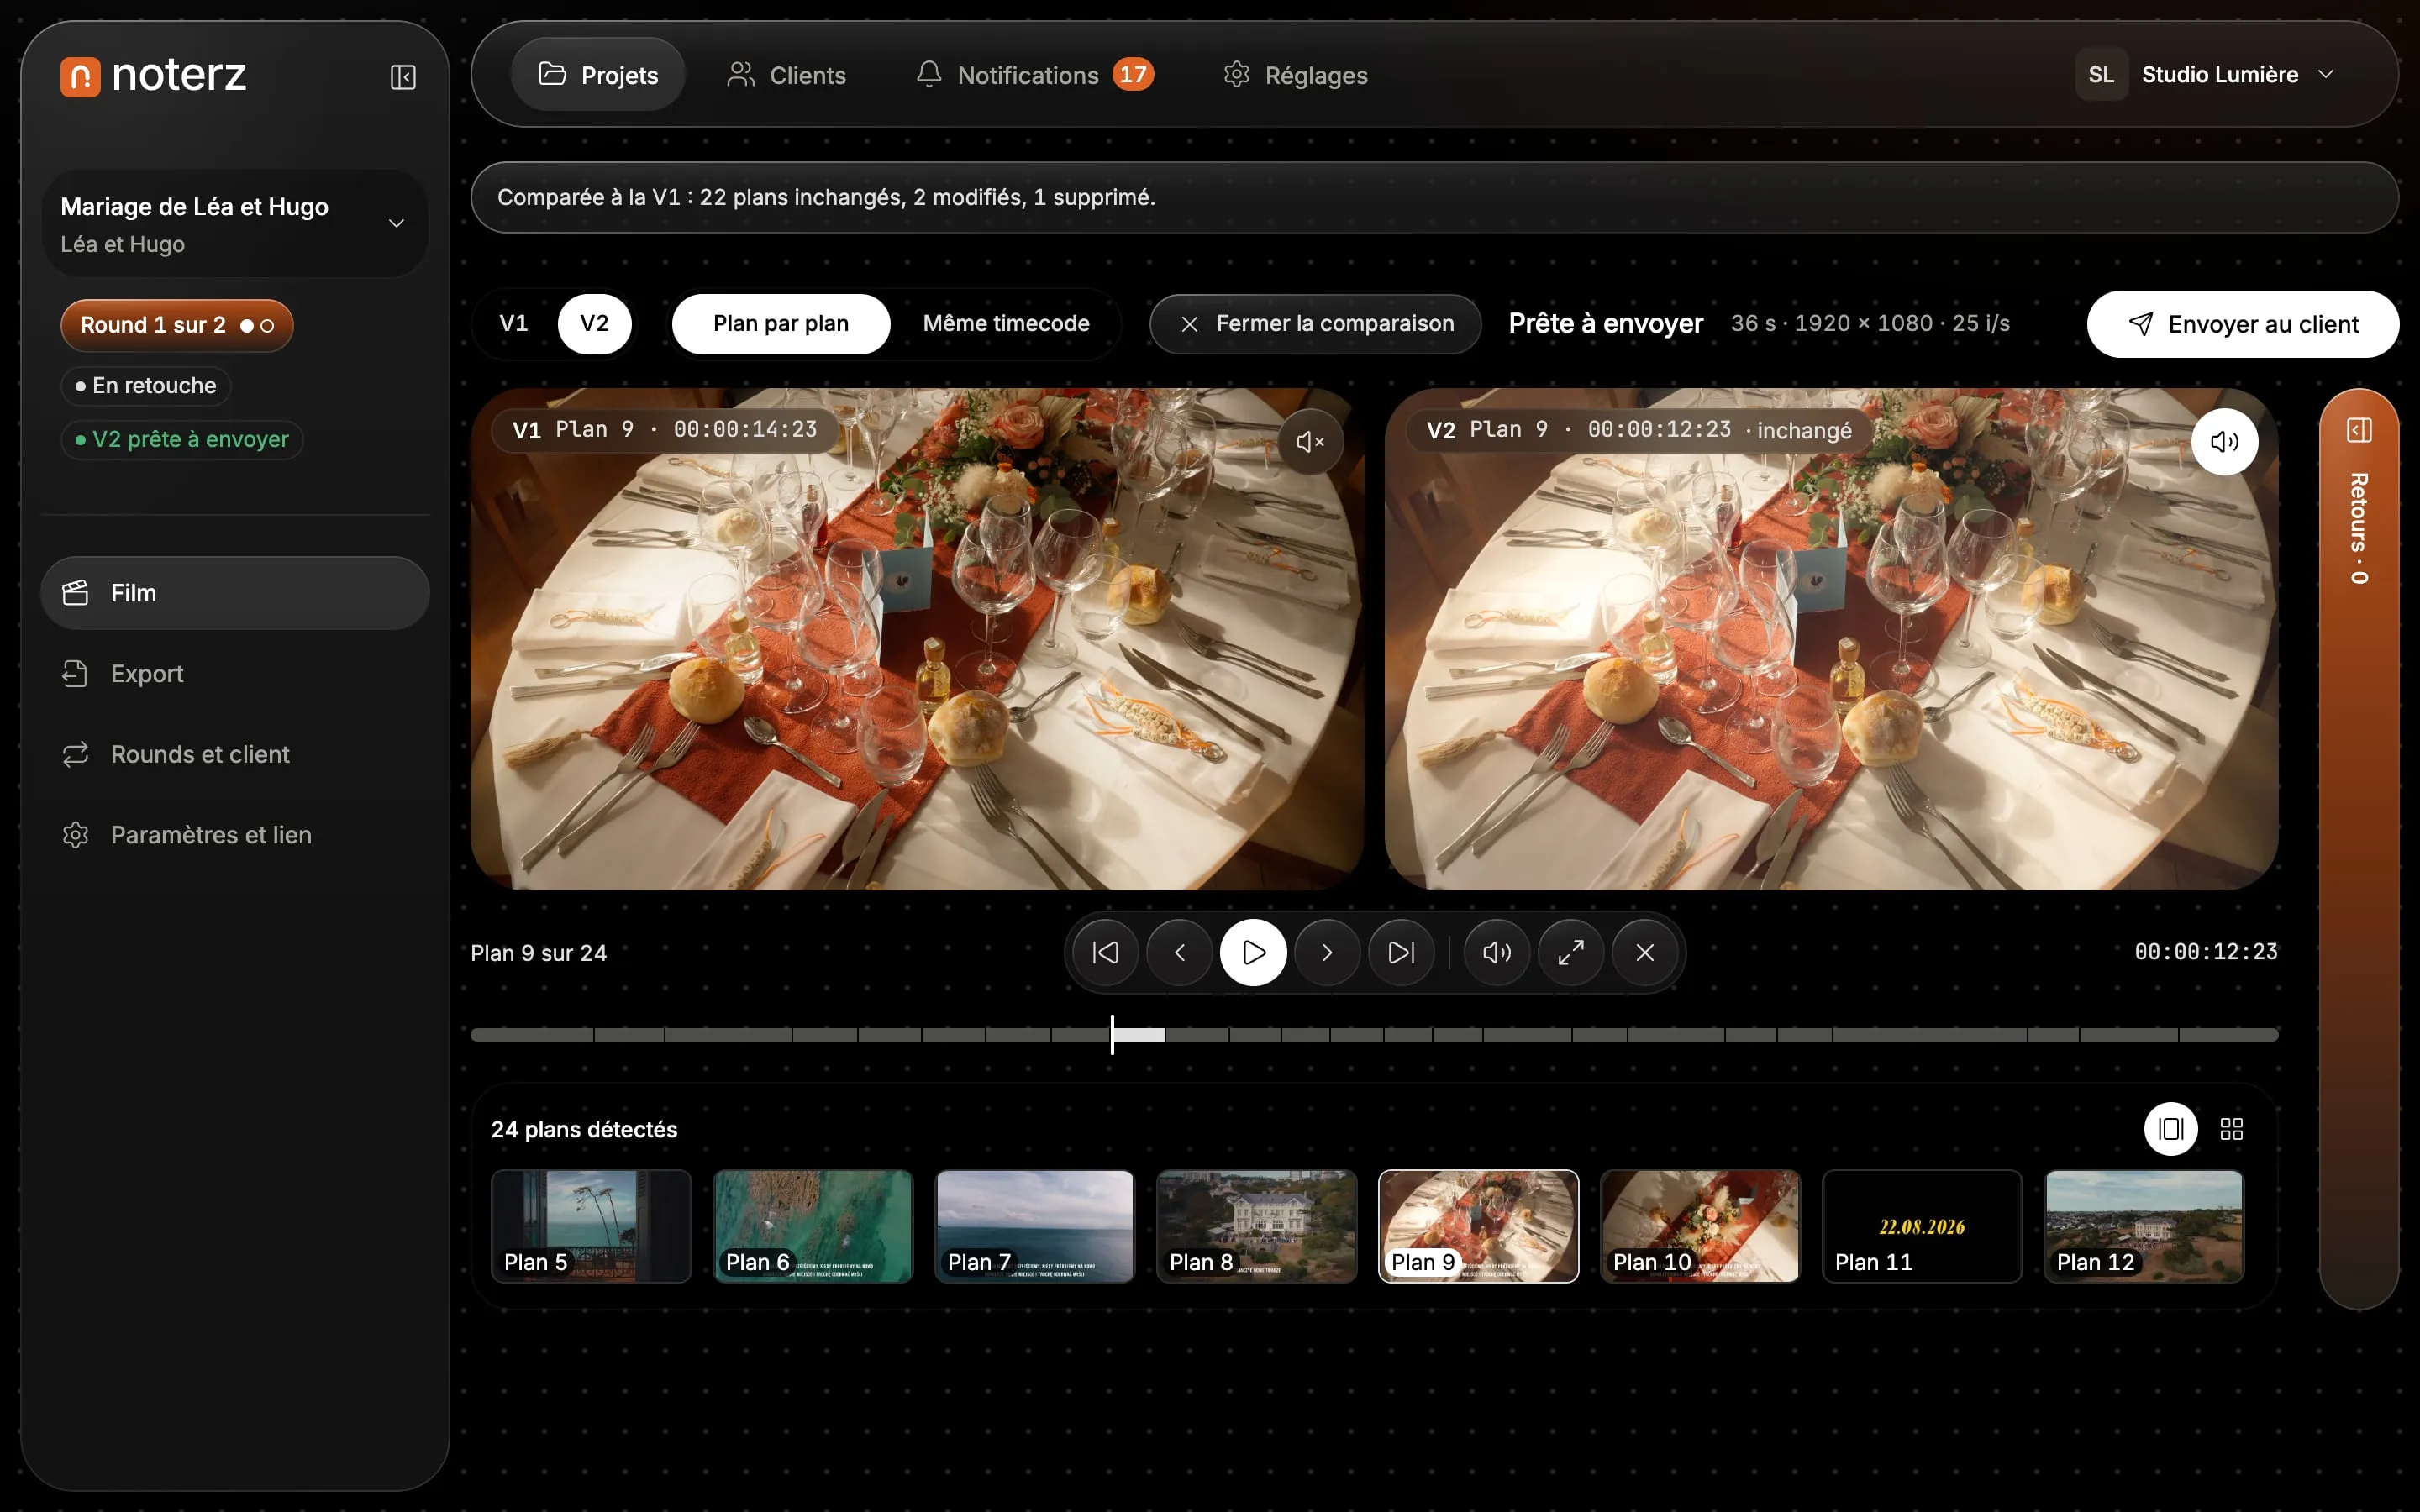Switch to filmstrip view of plans
Image resolution: width=2420 pixels, height=1512 pixels.
[2171, 1129]
